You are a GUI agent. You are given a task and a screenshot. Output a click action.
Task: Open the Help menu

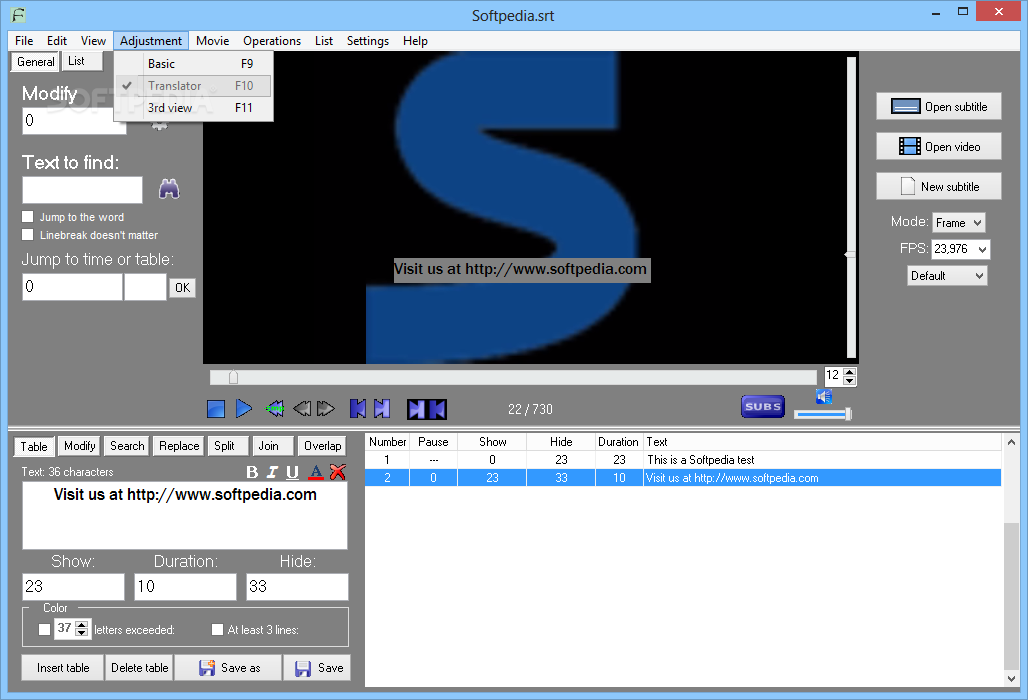point(415,41)
